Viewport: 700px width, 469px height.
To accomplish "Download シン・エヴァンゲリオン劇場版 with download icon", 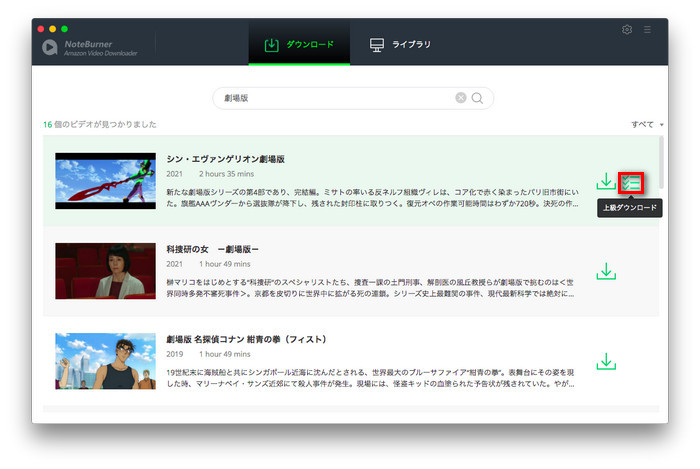I will tap(606, 181).
